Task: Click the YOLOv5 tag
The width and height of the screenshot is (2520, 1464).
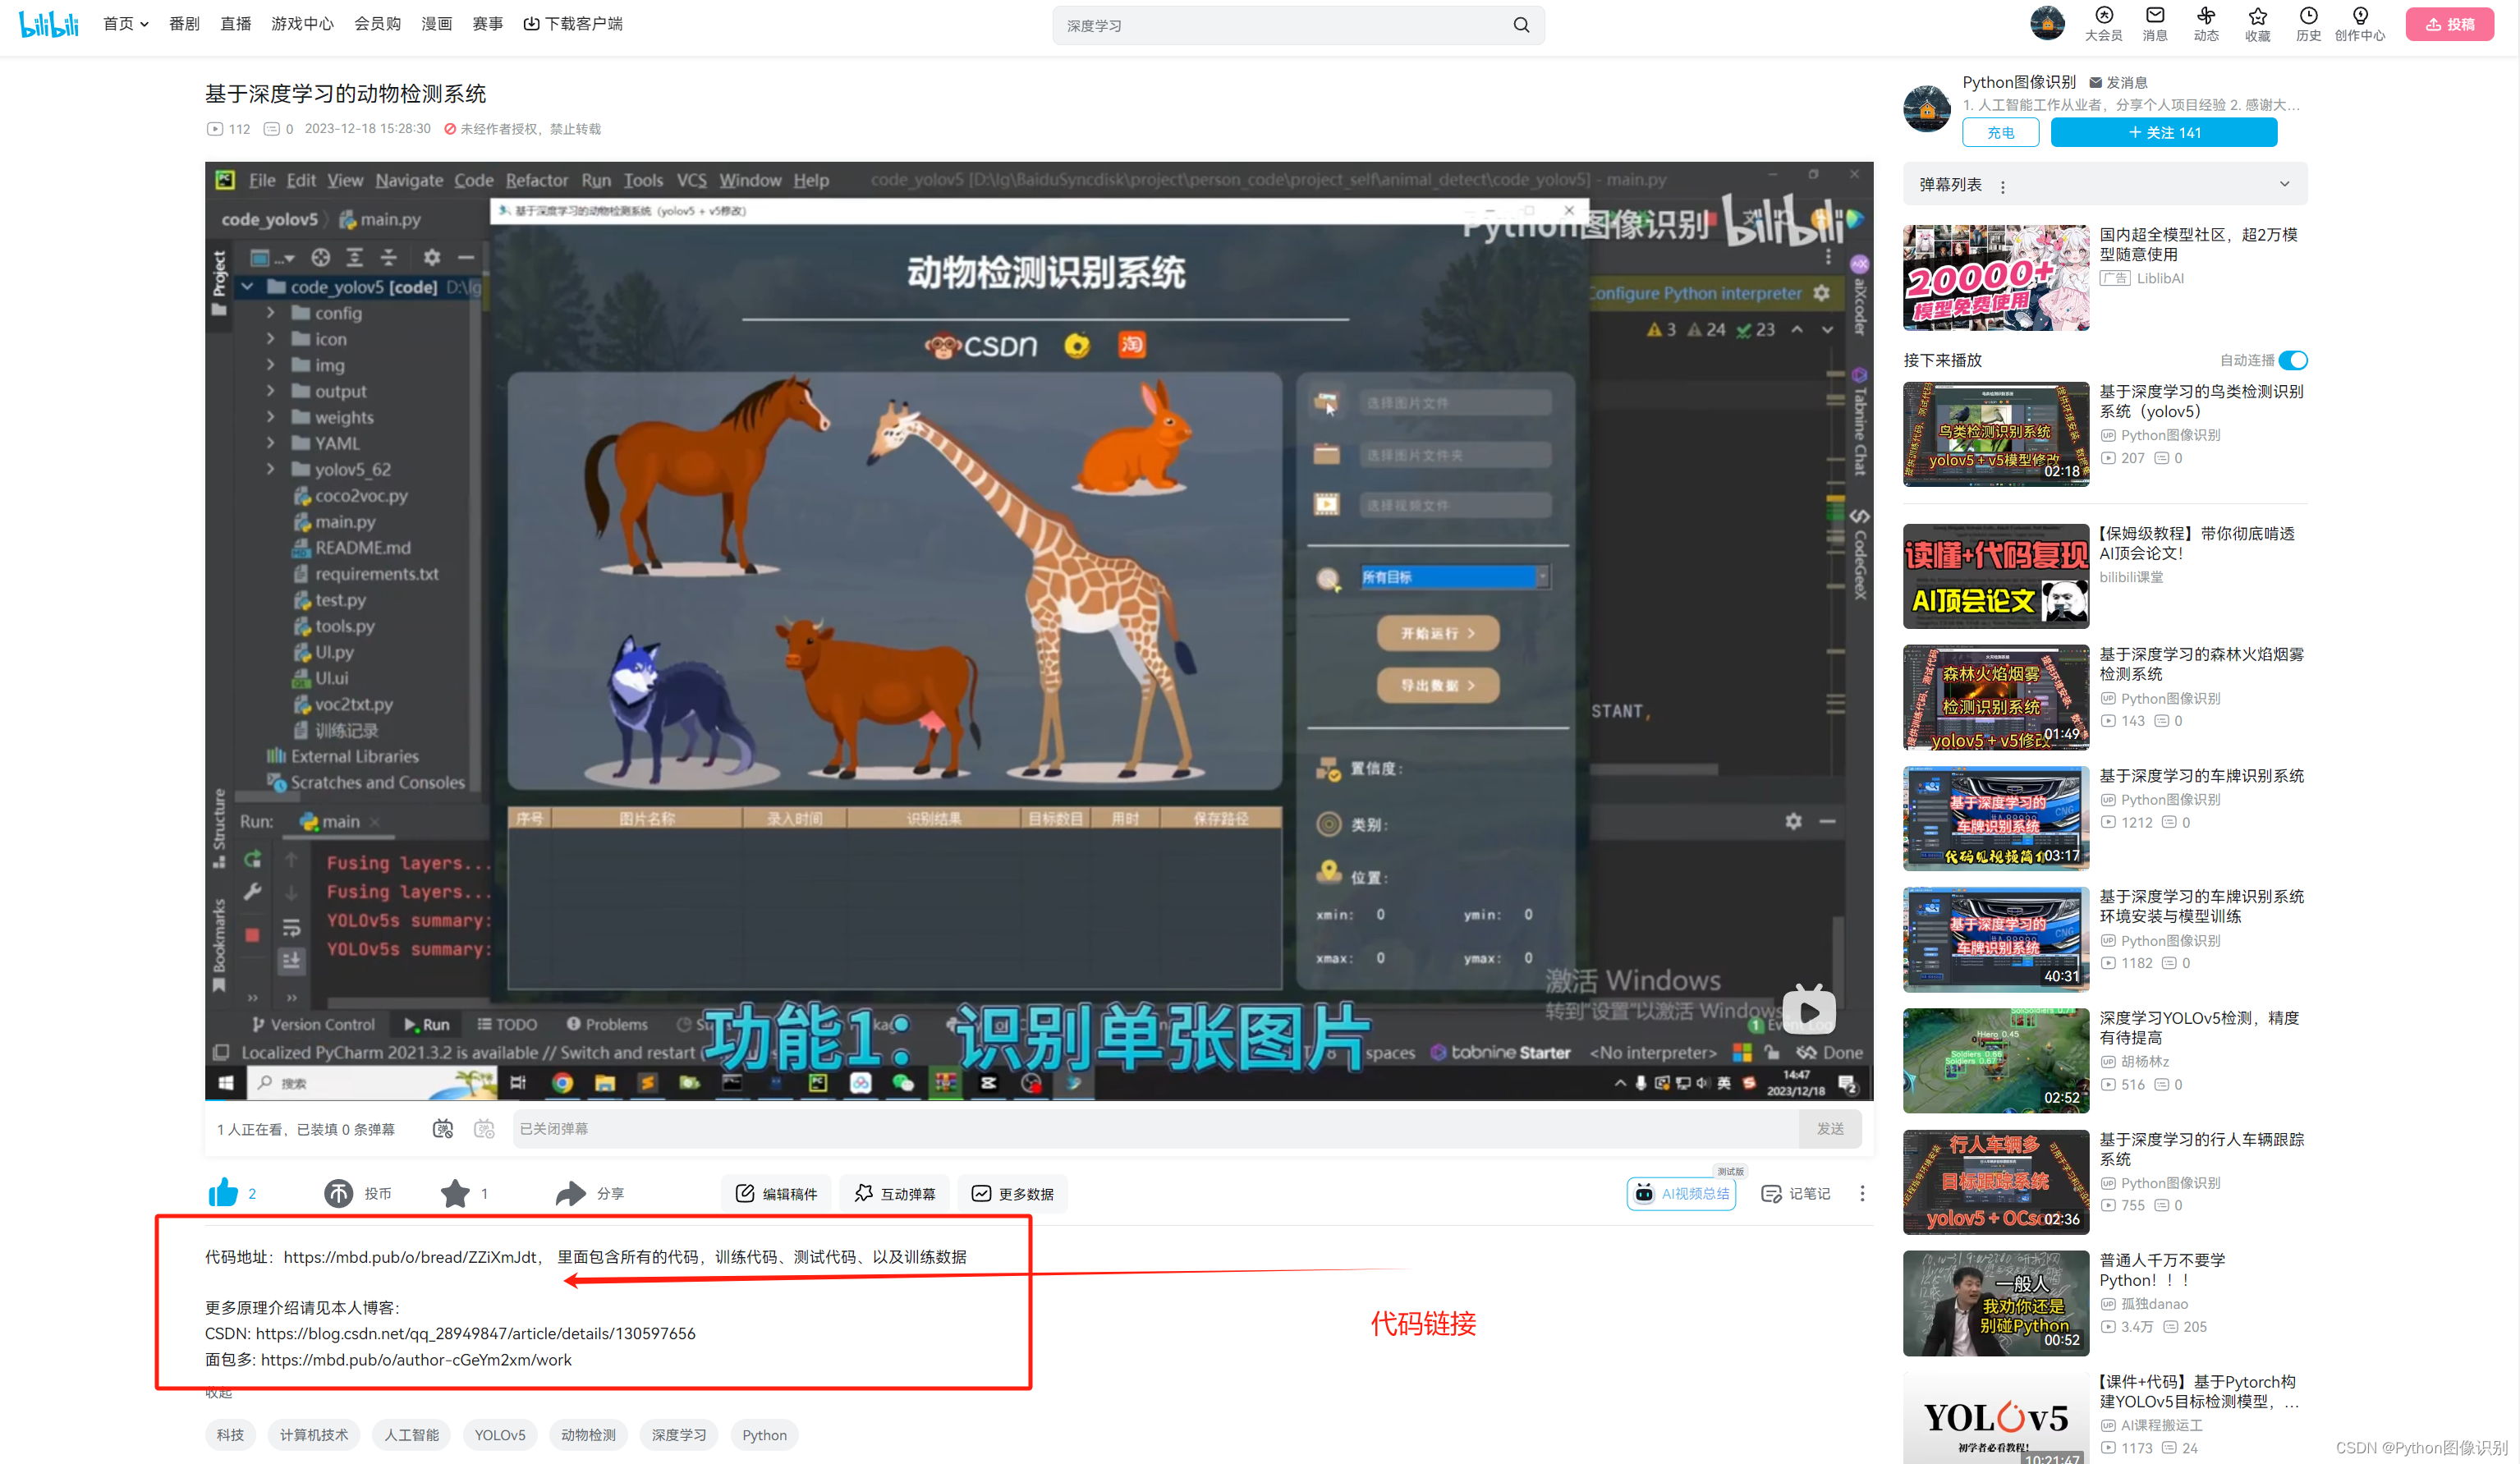Action: click(x=500, y=1434)
